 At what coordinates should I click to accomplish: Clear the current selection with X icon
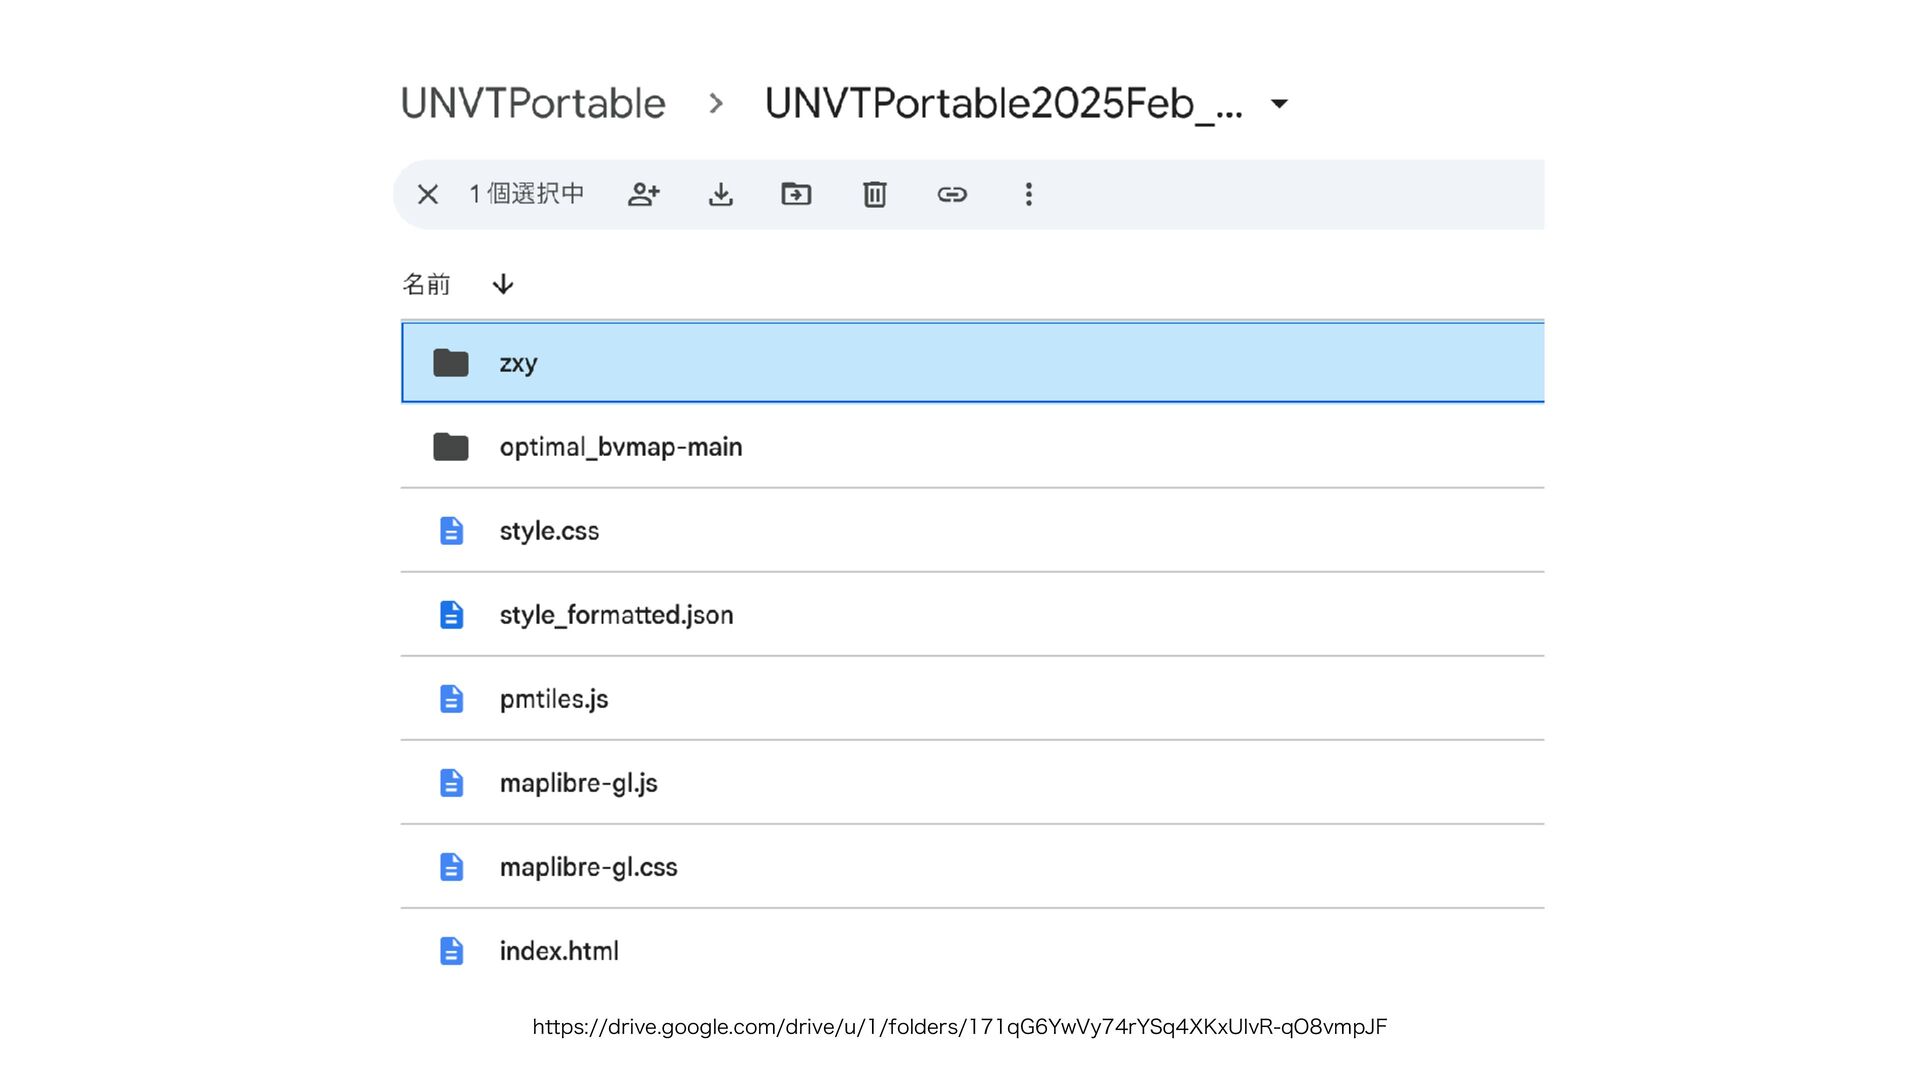[428, 194]
